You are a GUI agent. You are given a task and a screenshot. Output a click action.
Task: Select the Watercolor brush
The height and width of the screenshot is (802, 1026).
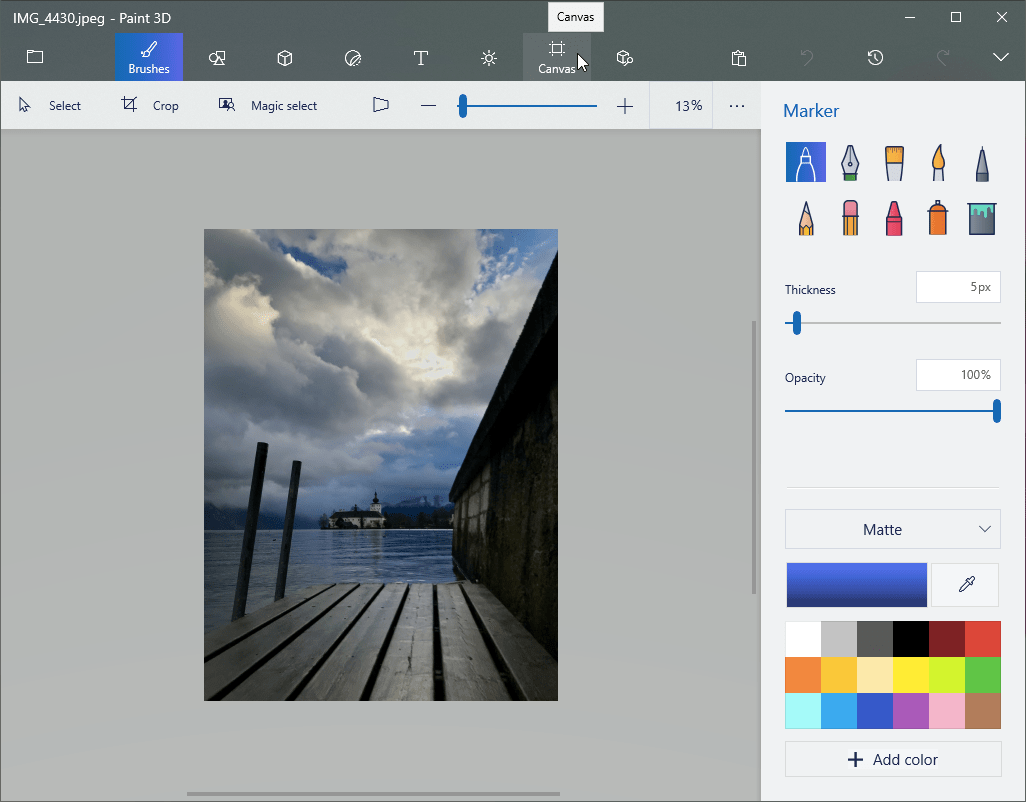point(938,162)
